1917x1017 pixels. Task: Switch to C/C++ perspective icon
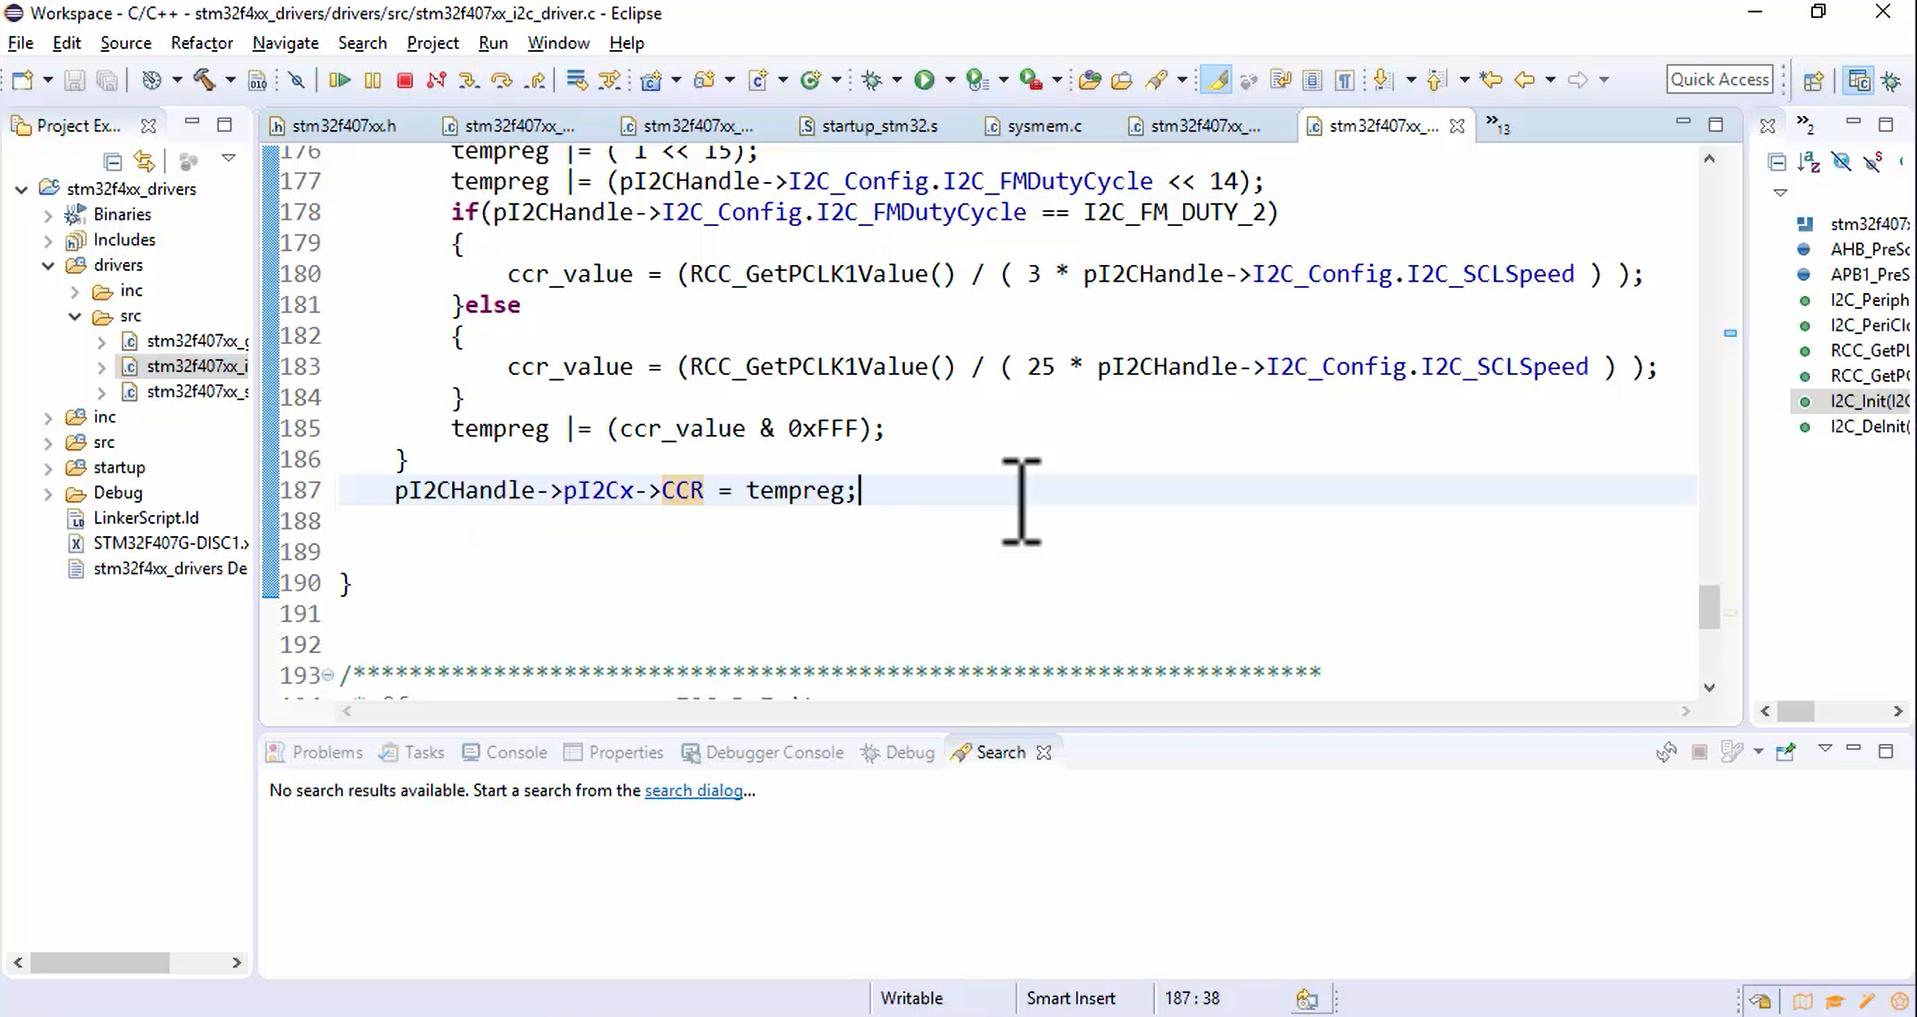(1859, 80)
